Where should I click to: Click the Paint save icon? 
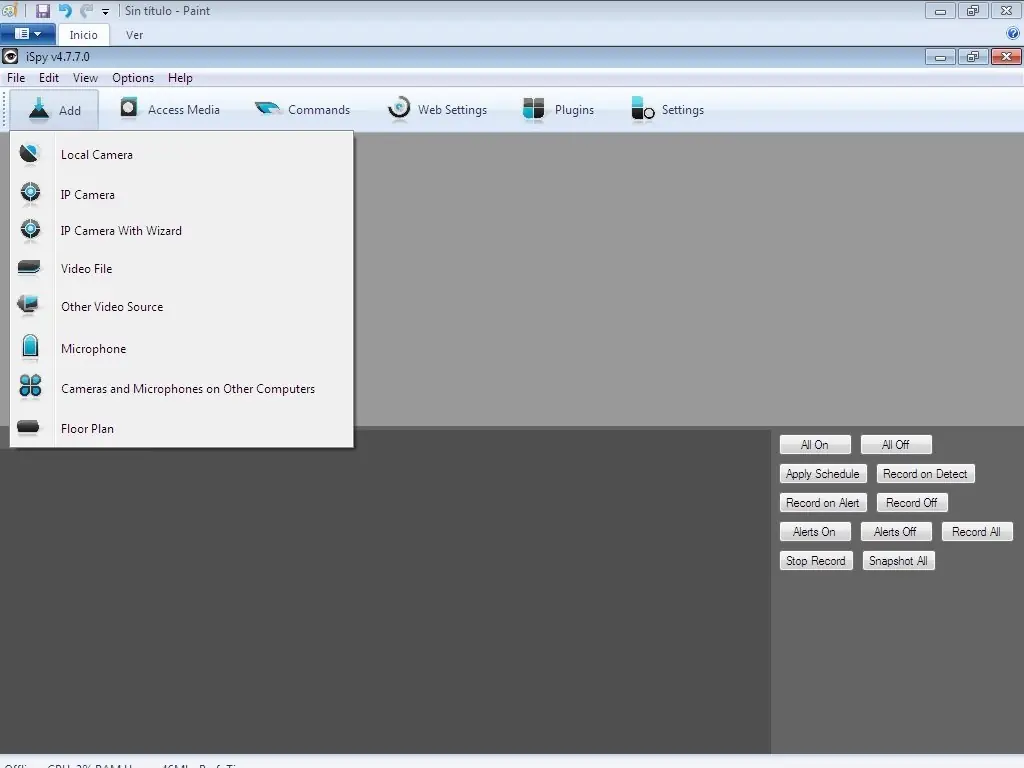click(43, 10)
